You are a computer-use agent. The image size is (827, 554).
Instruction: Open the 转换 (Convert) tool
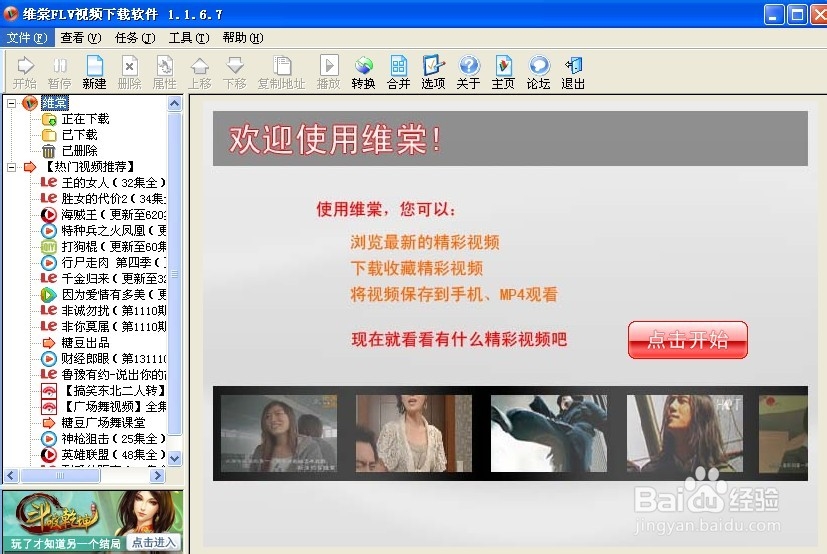363,73
